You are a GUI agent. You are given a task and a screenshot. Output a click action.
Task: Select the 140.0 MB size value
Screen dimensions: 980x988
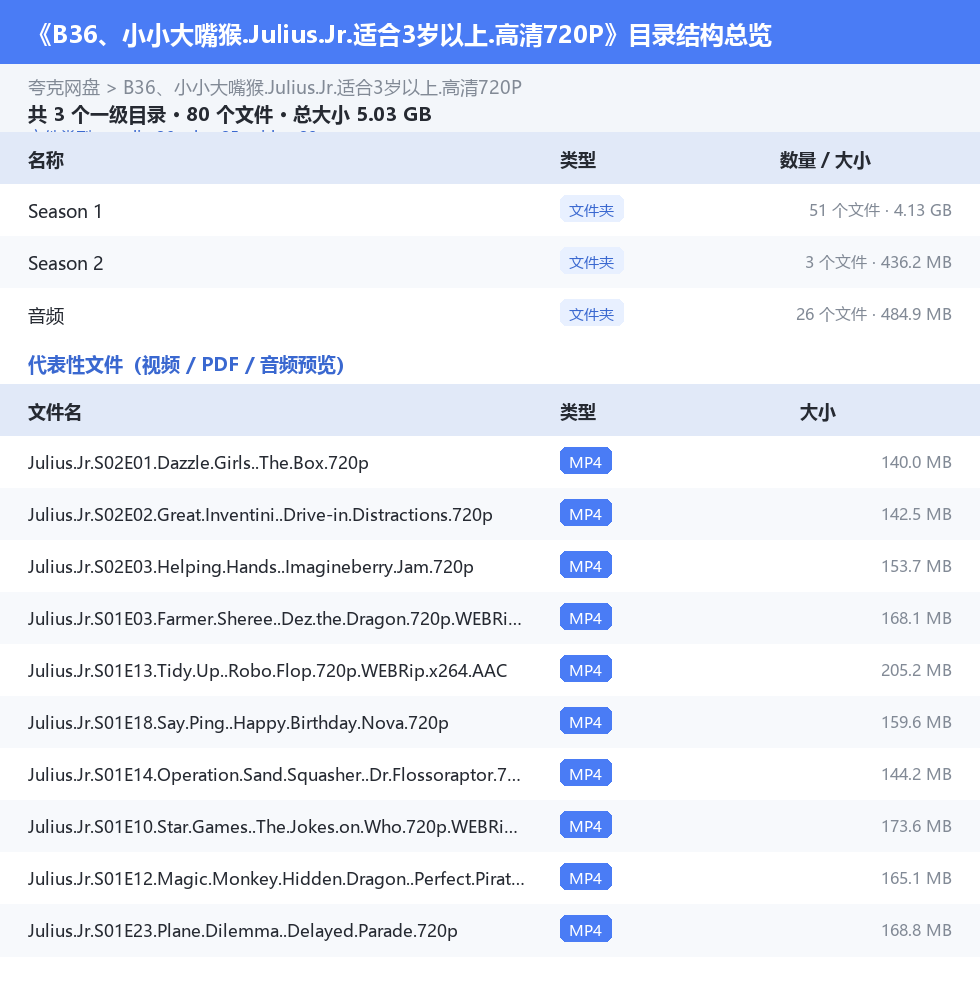[x=916, y=462]
